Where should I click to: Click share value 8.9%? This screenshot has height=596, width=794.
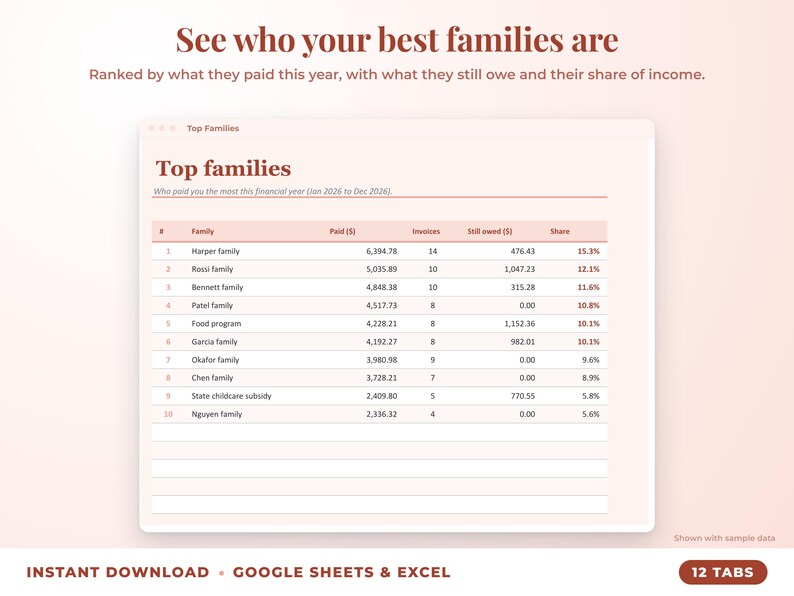(x=590, y=378)
